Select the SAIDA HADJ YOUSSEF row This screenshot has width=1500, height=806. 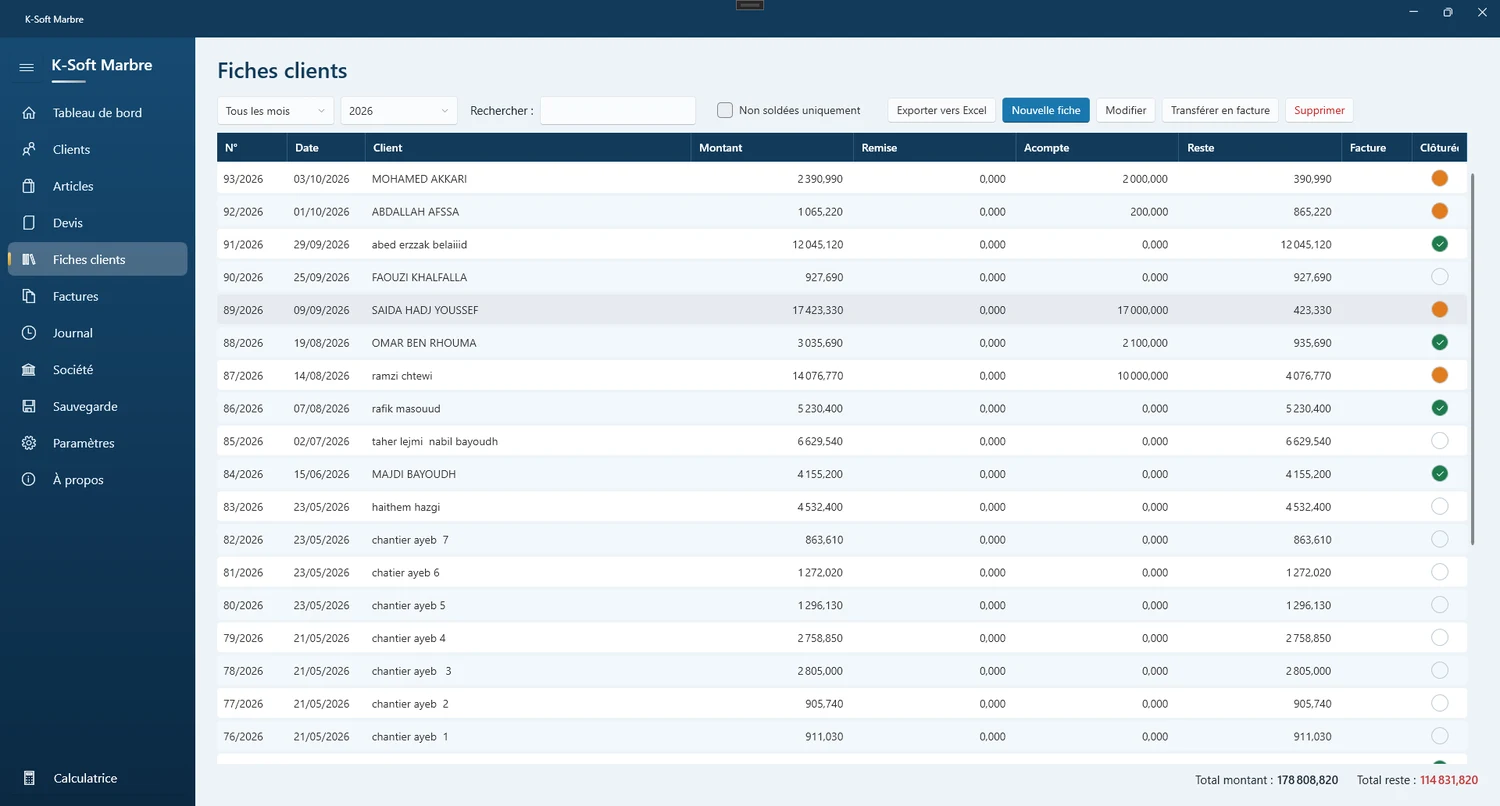(842, 310)
